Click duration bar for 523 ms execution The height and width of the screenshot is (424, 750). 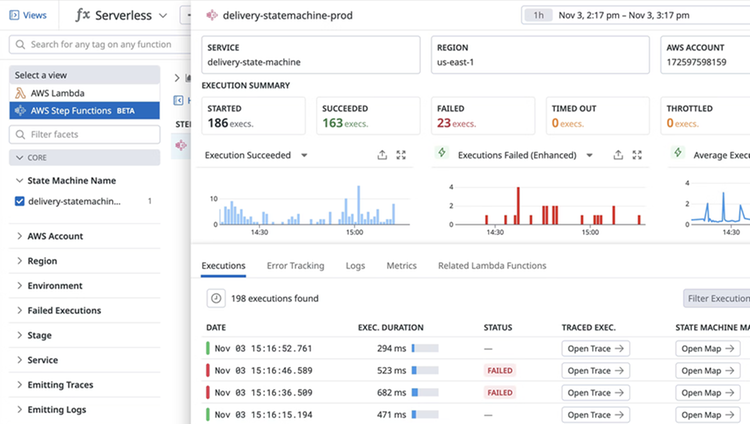click(425, 370)
